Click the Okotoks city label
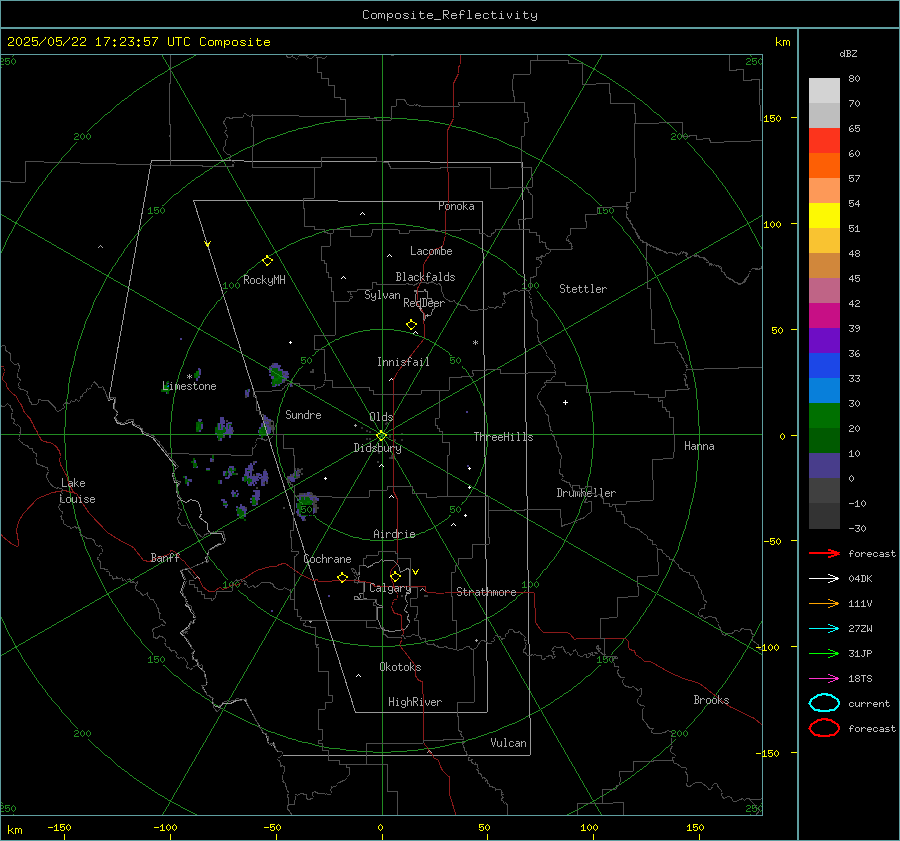 400,667
